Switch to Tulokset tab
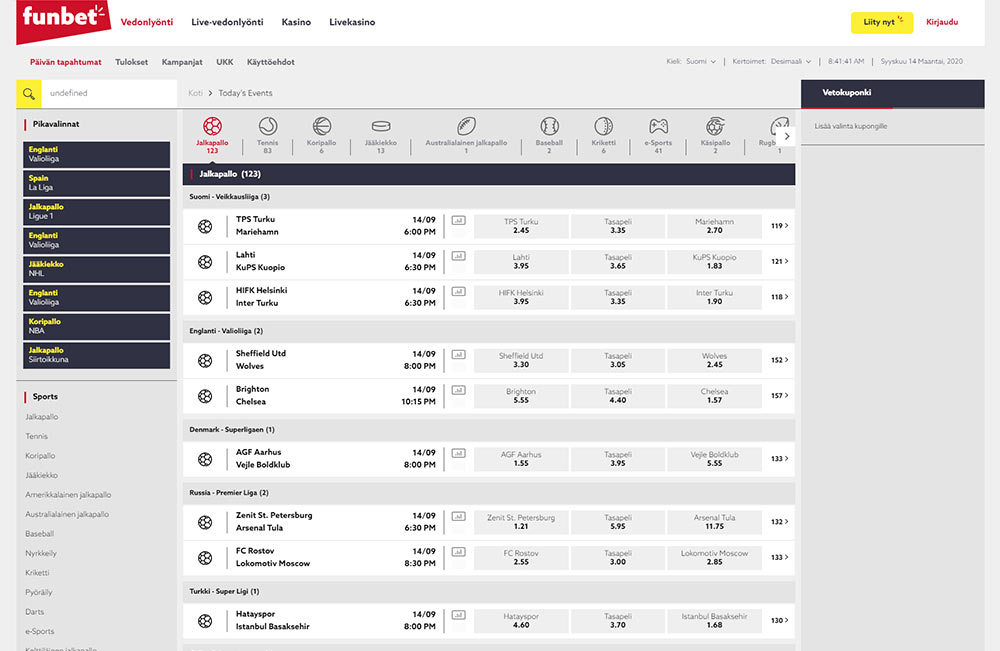Image resolution: width=1000 pixels, height=651 pixels. pyautogui.click(x=131, y=62)
